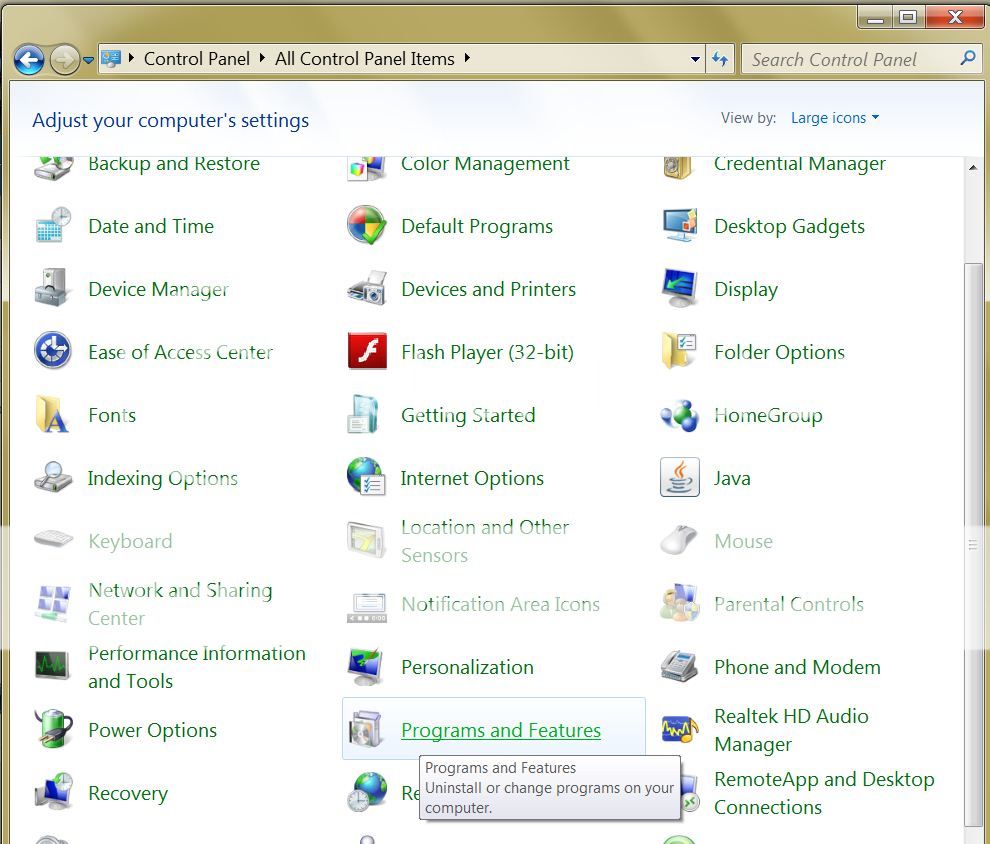Click the Mouse icon
The image size is (990, 844).
679,540
